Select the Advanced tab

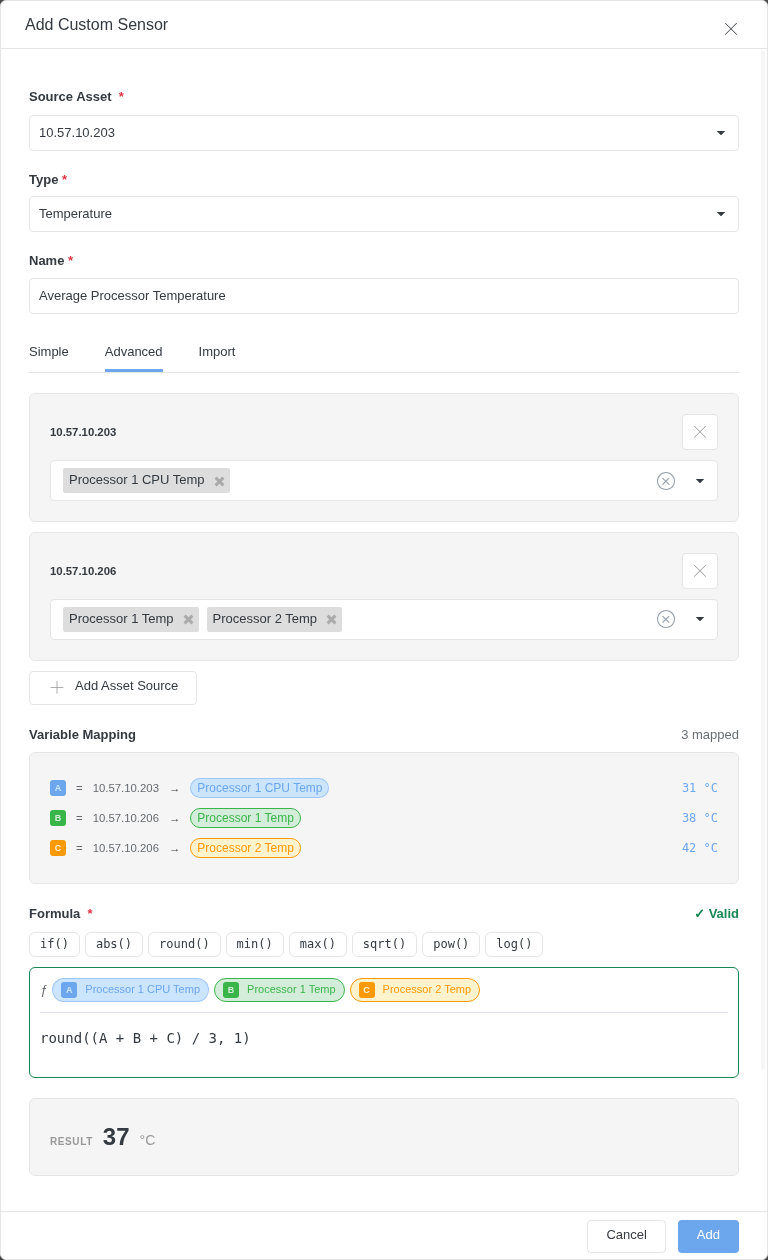(134, 352)
